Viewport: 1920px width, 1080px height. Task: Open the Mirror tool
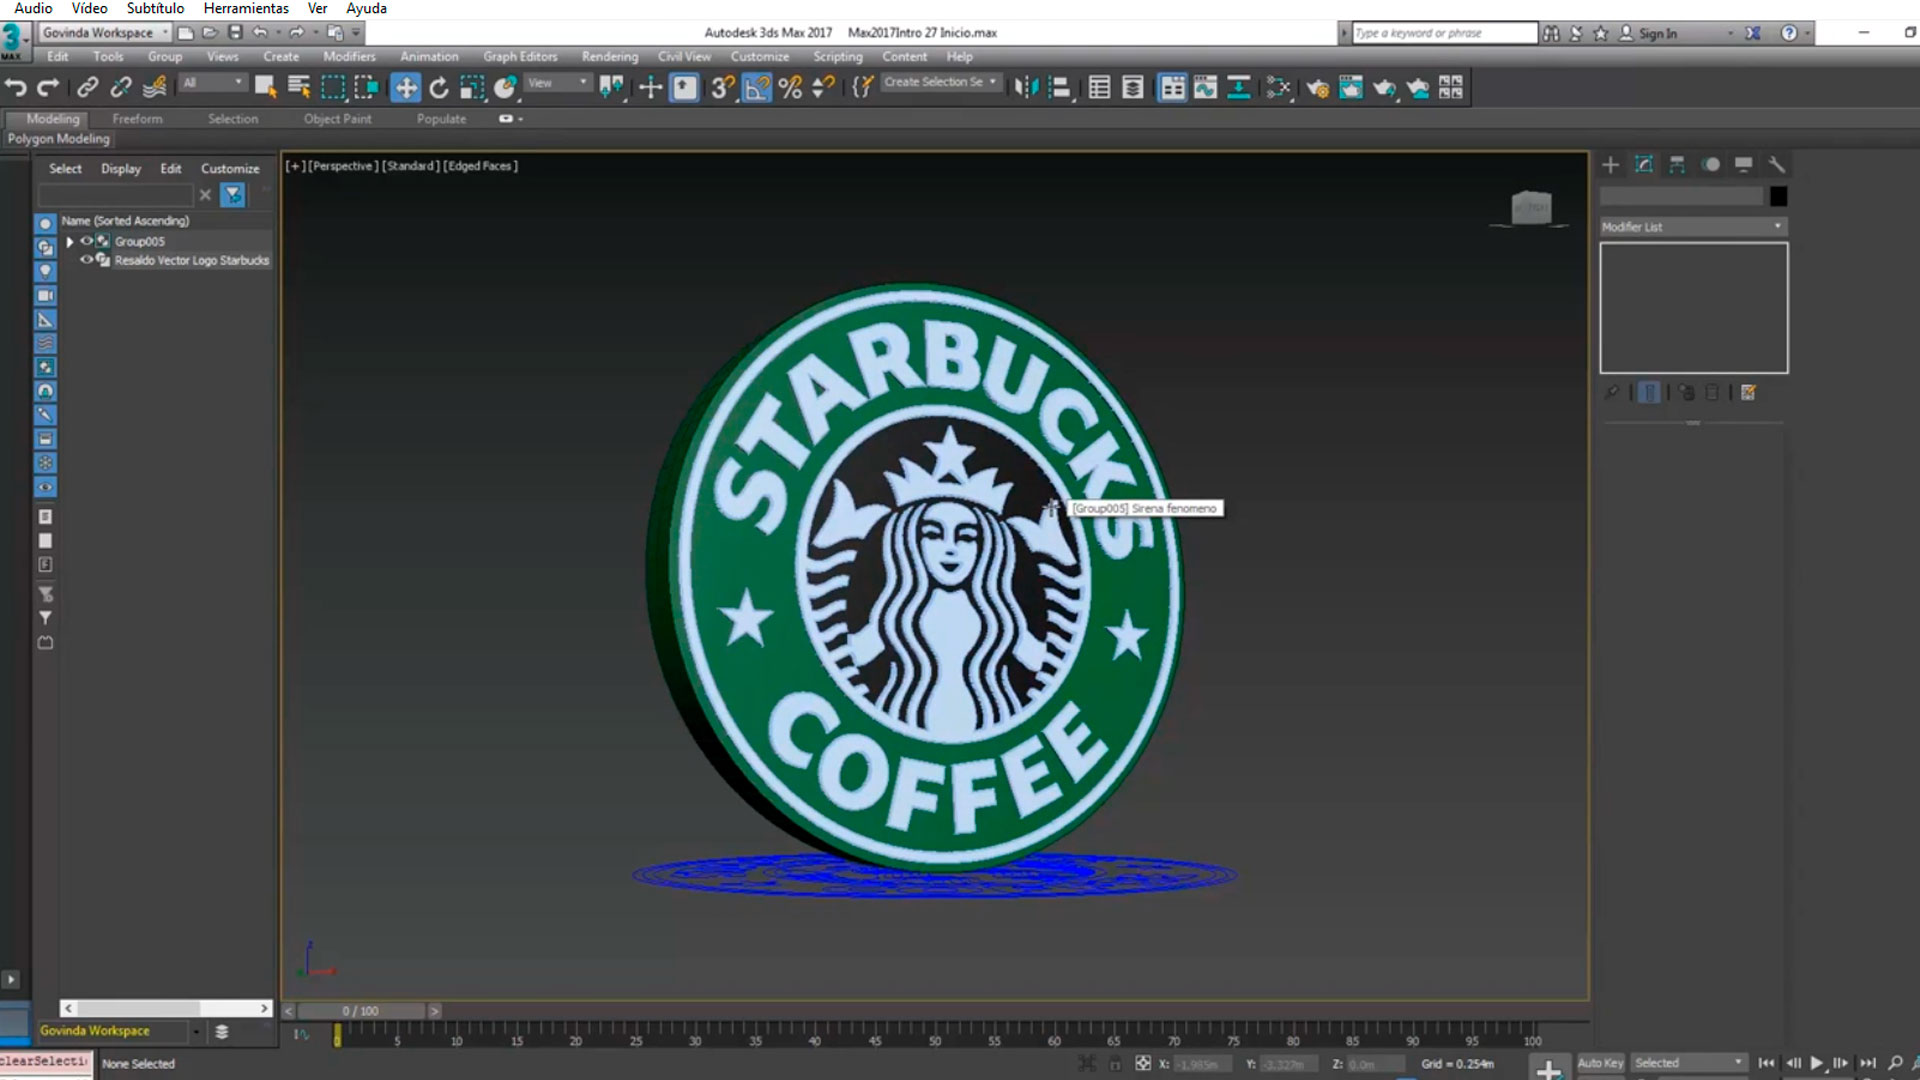(x=1026, y=88)
